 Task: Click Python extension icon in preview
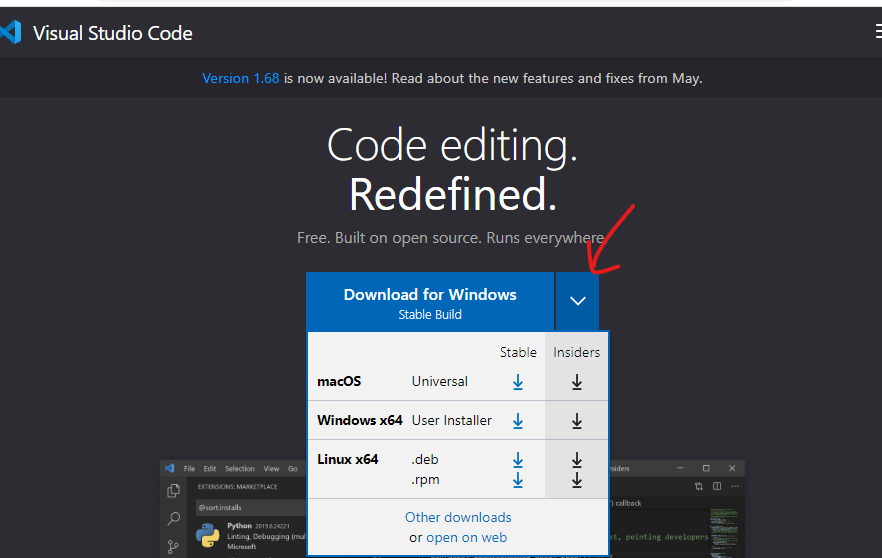[x=208, y=535]
